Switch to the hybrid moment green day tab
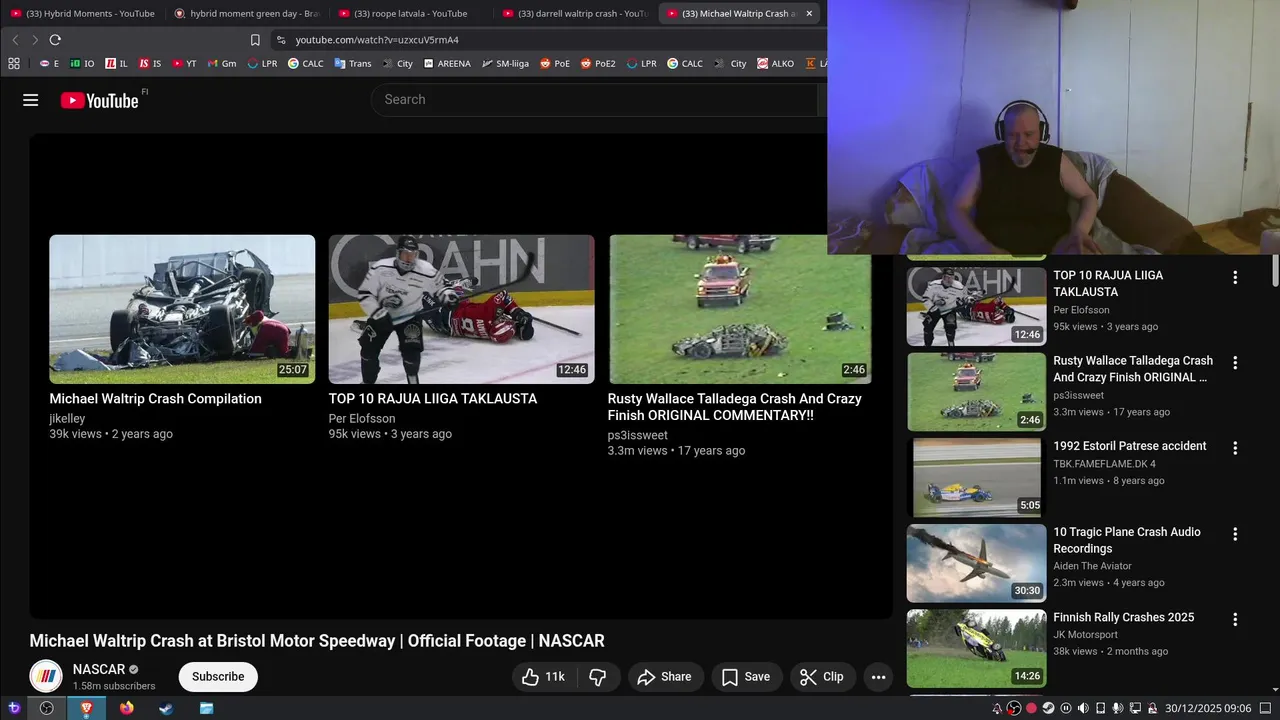 click(x=246, y=13)
